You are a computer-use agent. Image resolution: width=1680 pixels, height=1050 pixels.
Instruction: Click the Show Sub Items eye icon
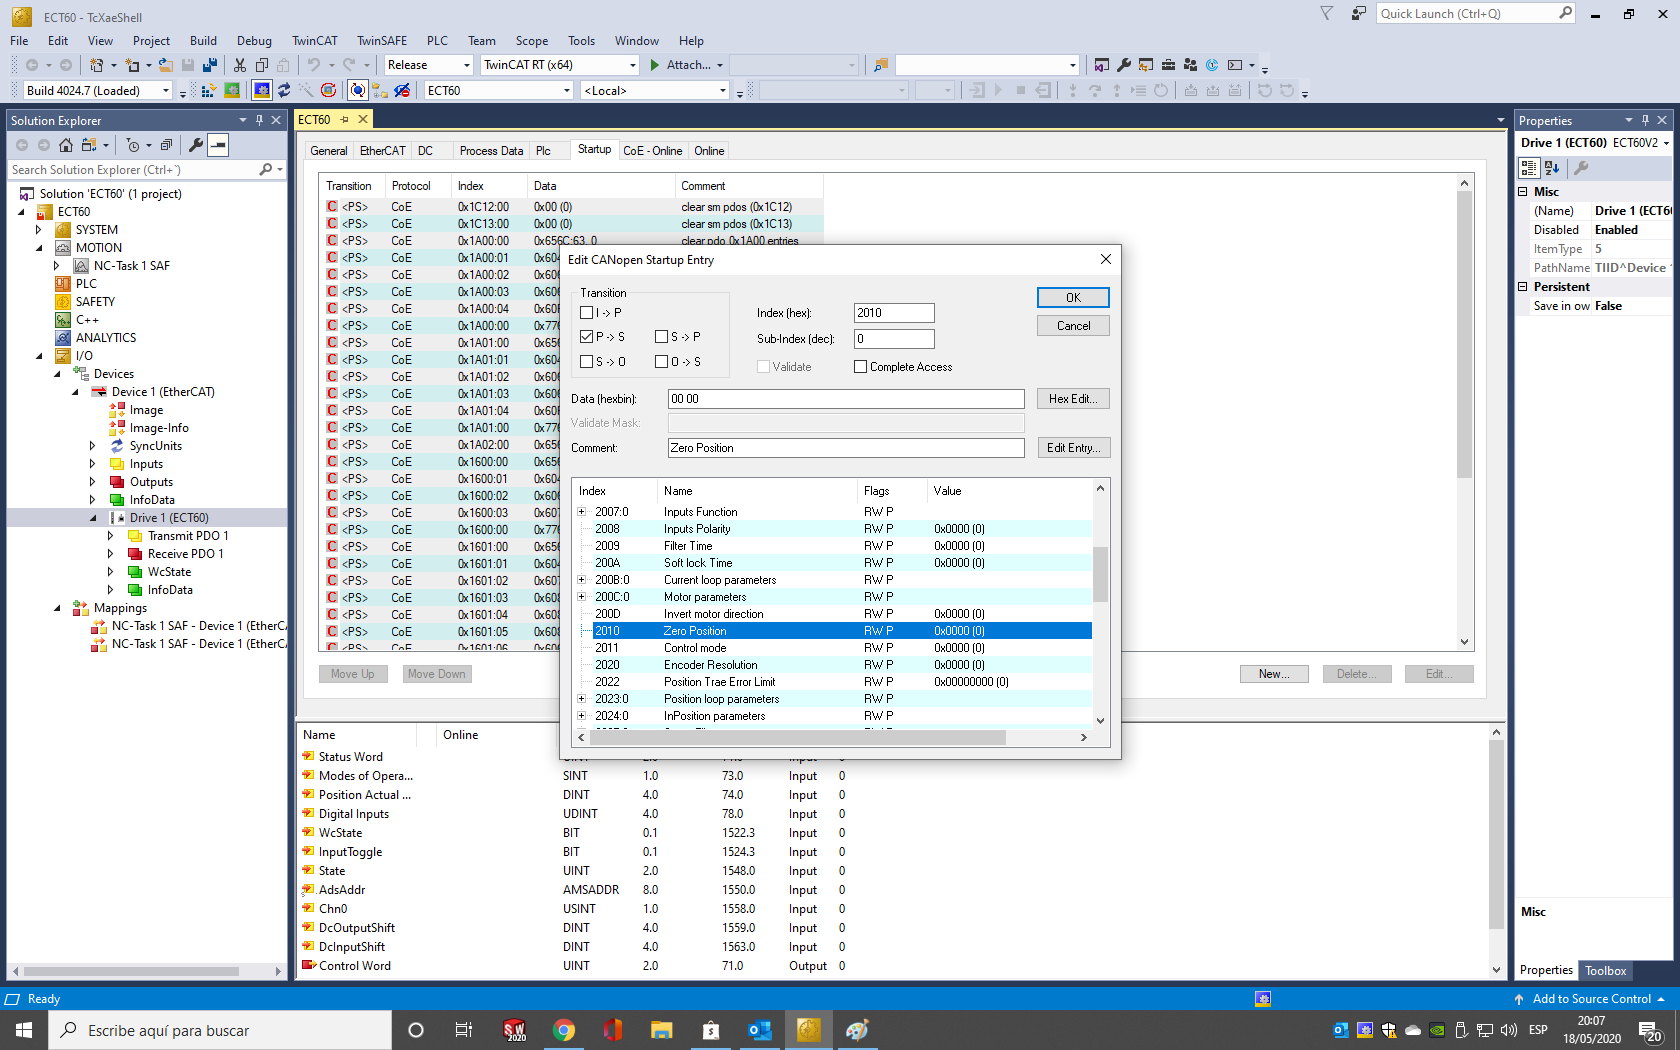(402, 91)
